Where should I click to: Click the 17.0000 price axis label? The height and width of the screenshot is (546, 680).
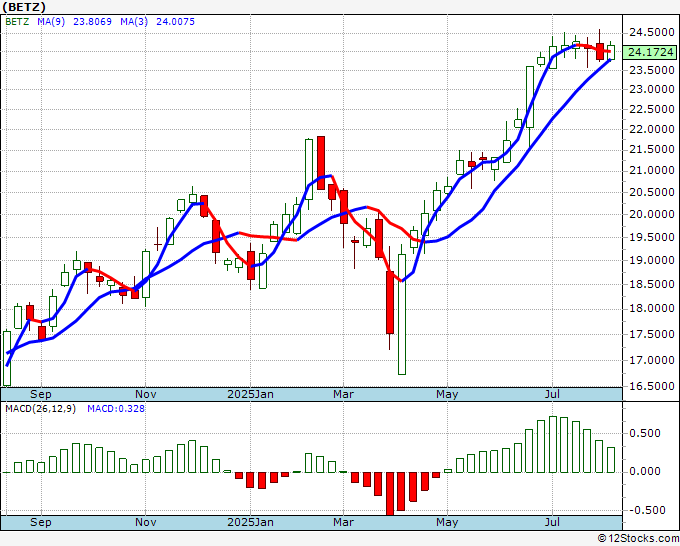tap(652, 360)
